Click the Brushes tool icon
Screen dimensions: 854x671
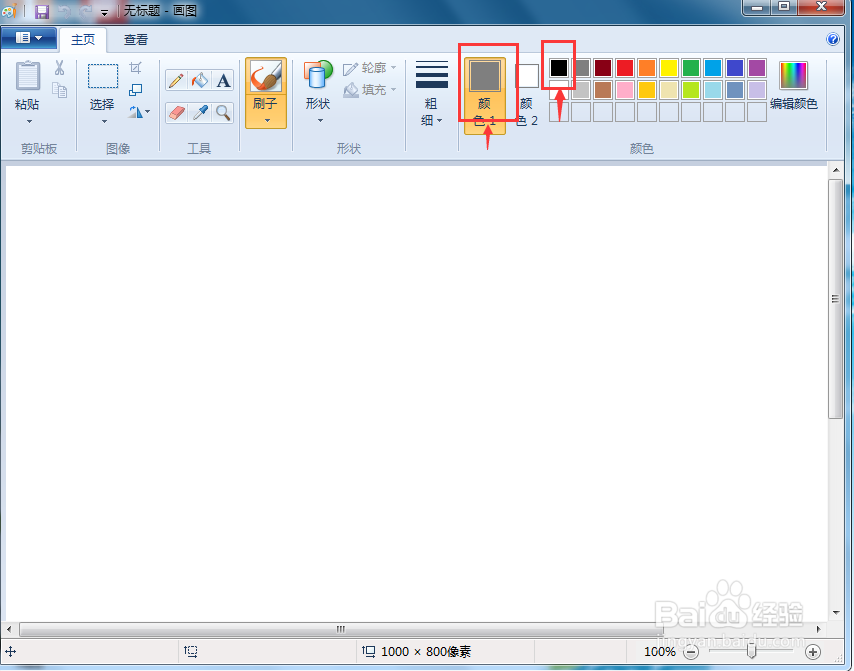coord(266,76)
